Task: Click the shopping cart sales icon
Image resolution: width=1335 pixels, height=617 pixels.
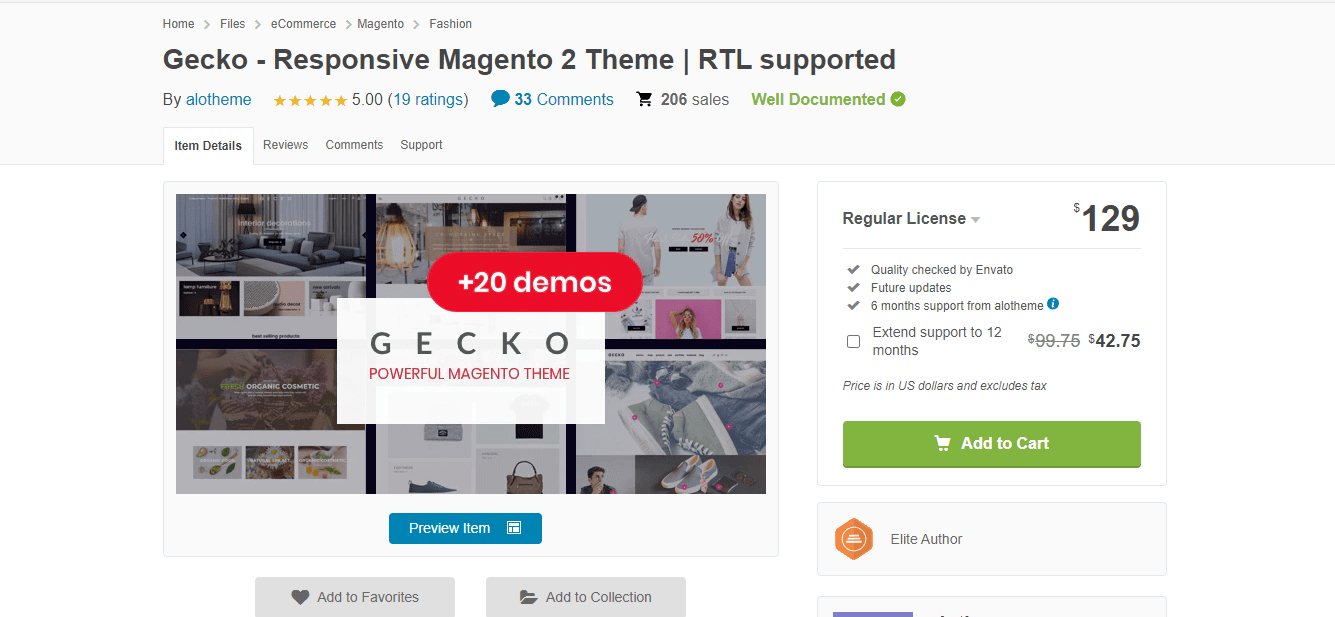Action: point(645,99)
